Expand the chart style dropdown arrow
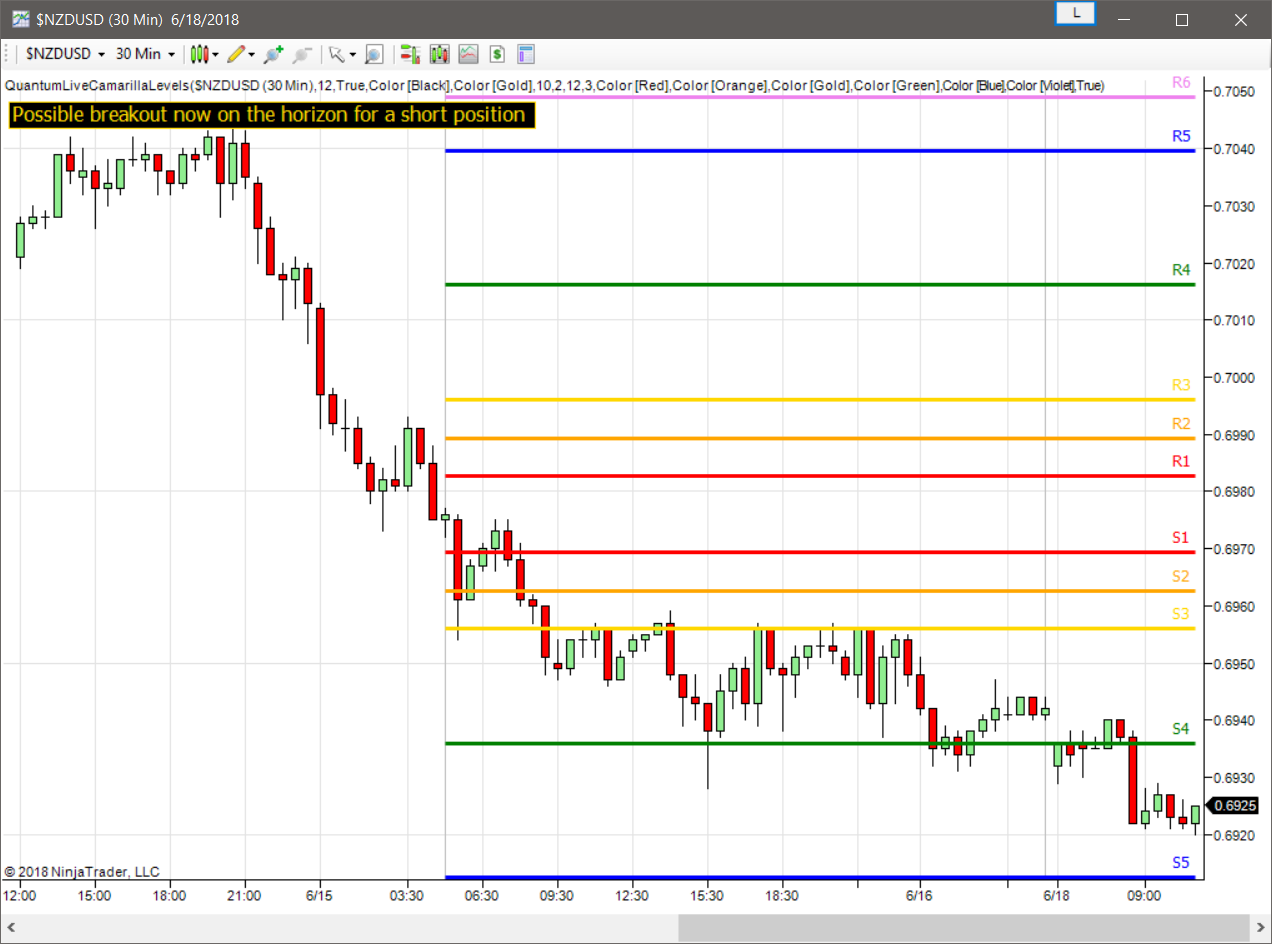The height and width of the screenshot is (944, 1272). click(215, 54)
